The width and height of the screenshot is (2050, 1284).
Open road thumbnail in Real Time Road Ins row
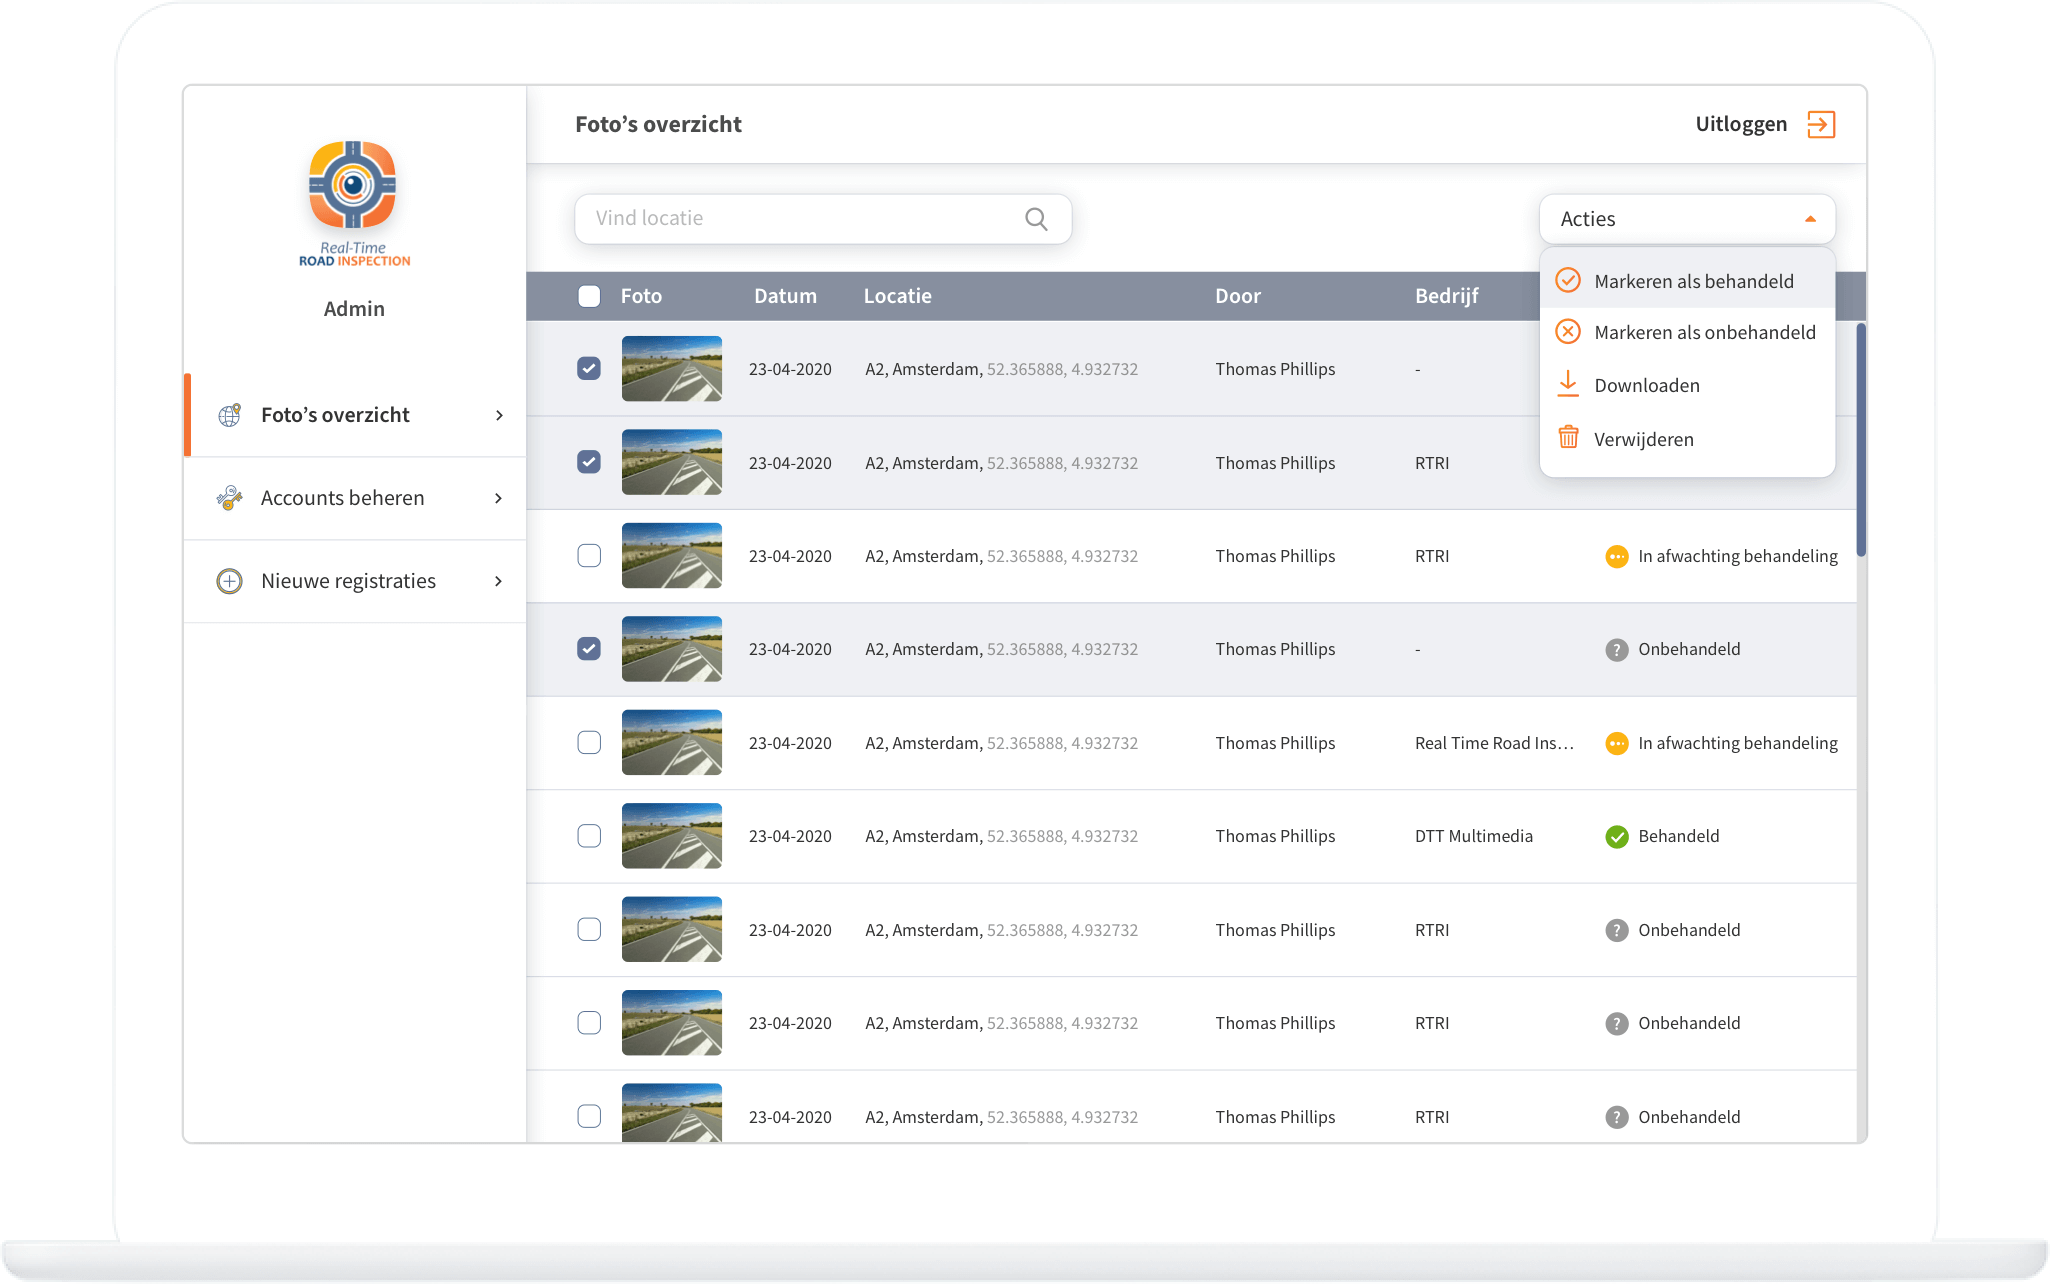(x=672, y=743)
